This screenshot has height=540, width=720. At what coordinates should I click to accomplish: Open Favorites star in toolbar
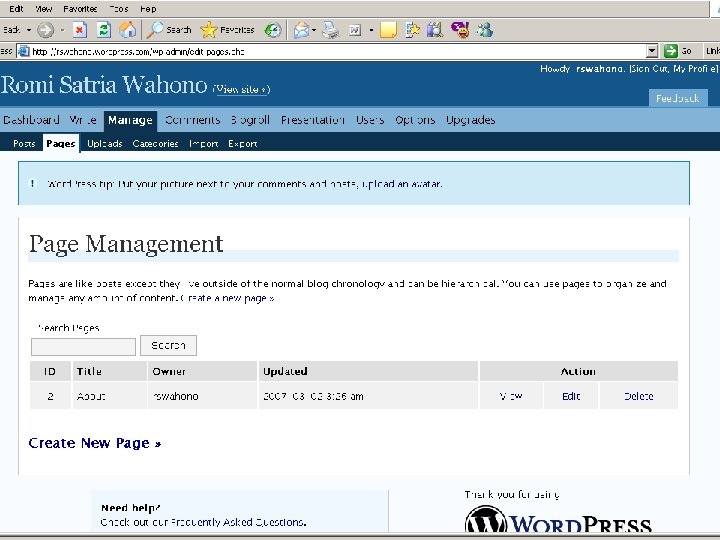click(x=228, y=30)
